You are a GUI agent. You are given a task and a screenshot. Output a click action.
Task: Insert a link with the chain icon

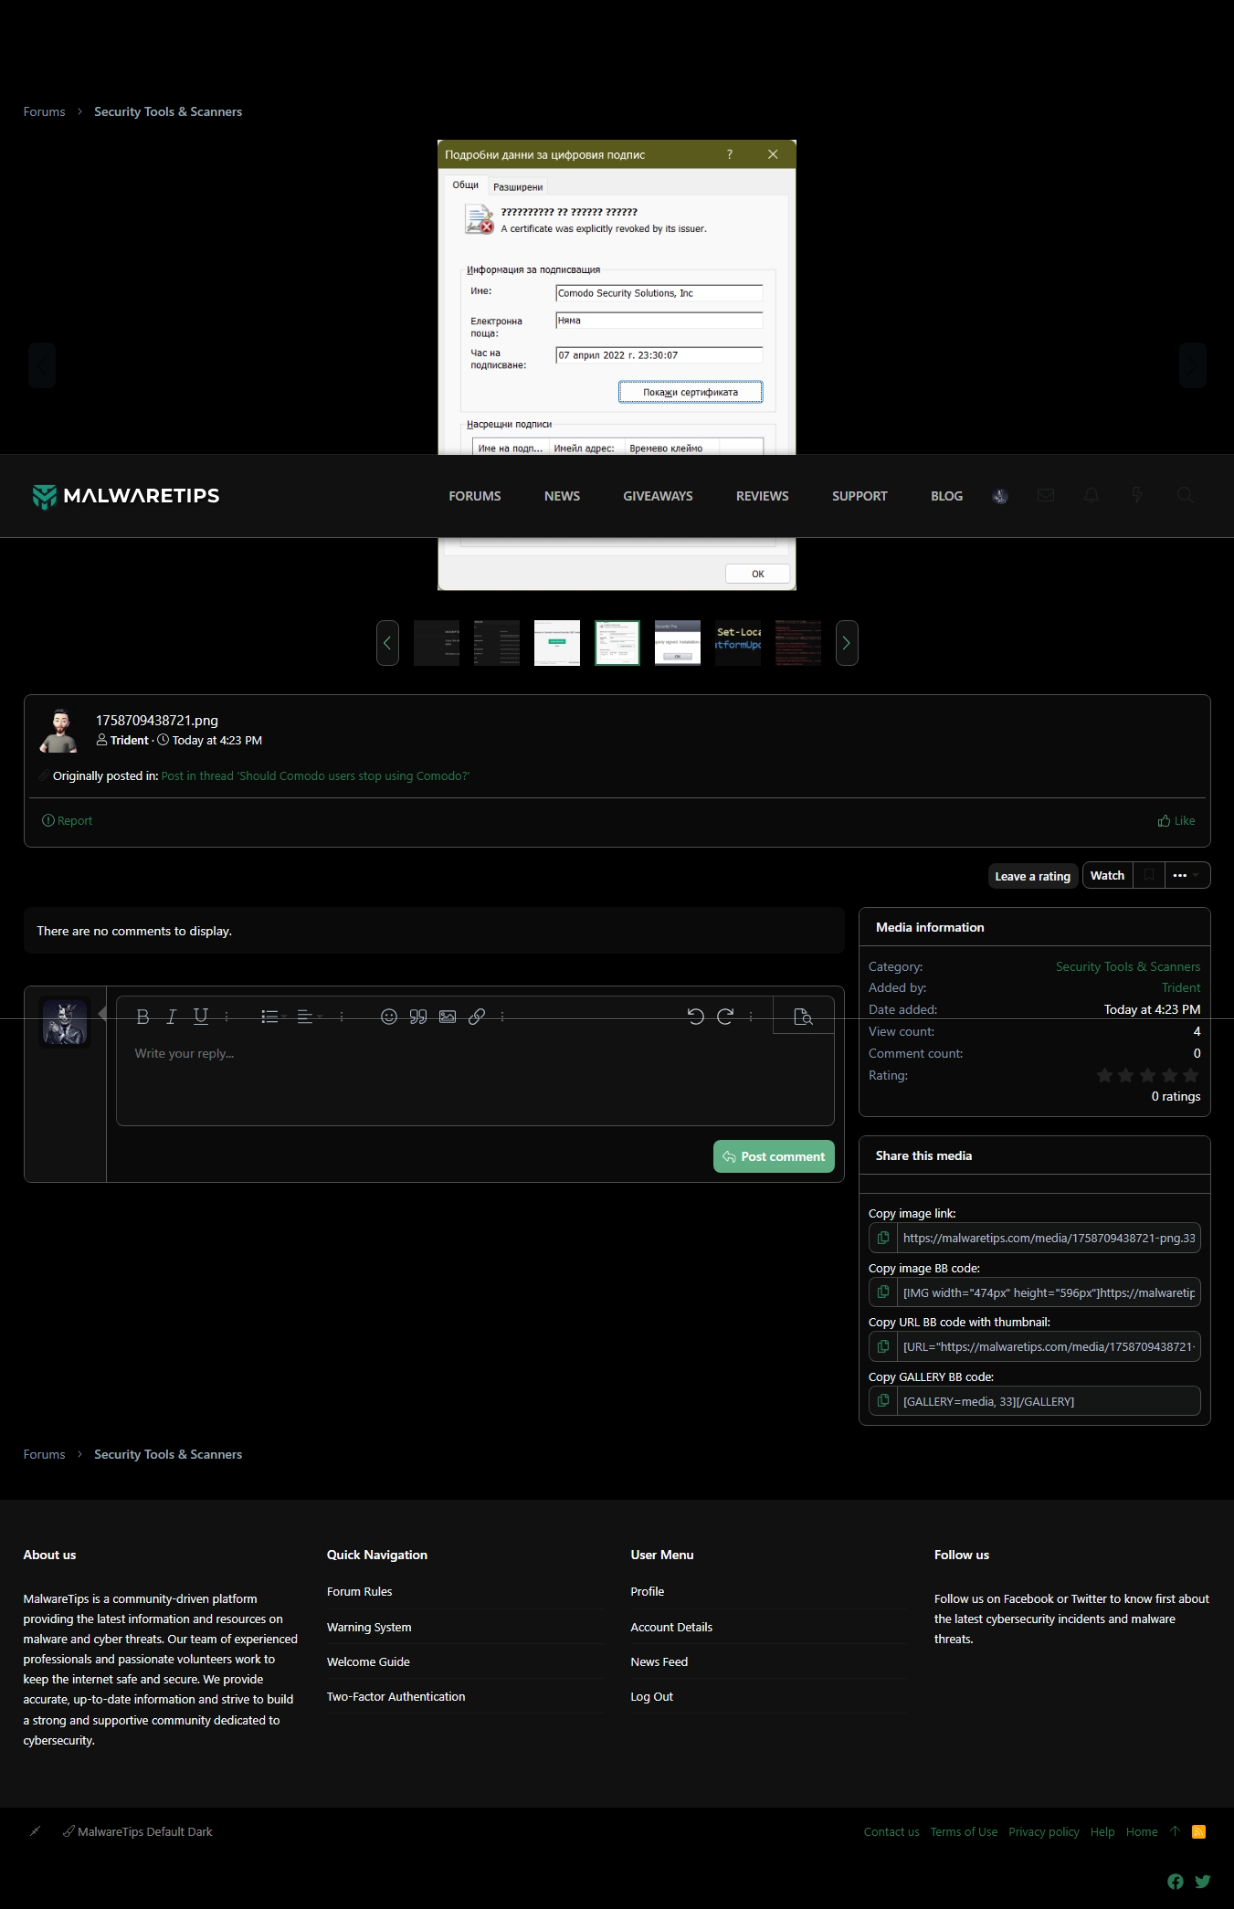477,1016
